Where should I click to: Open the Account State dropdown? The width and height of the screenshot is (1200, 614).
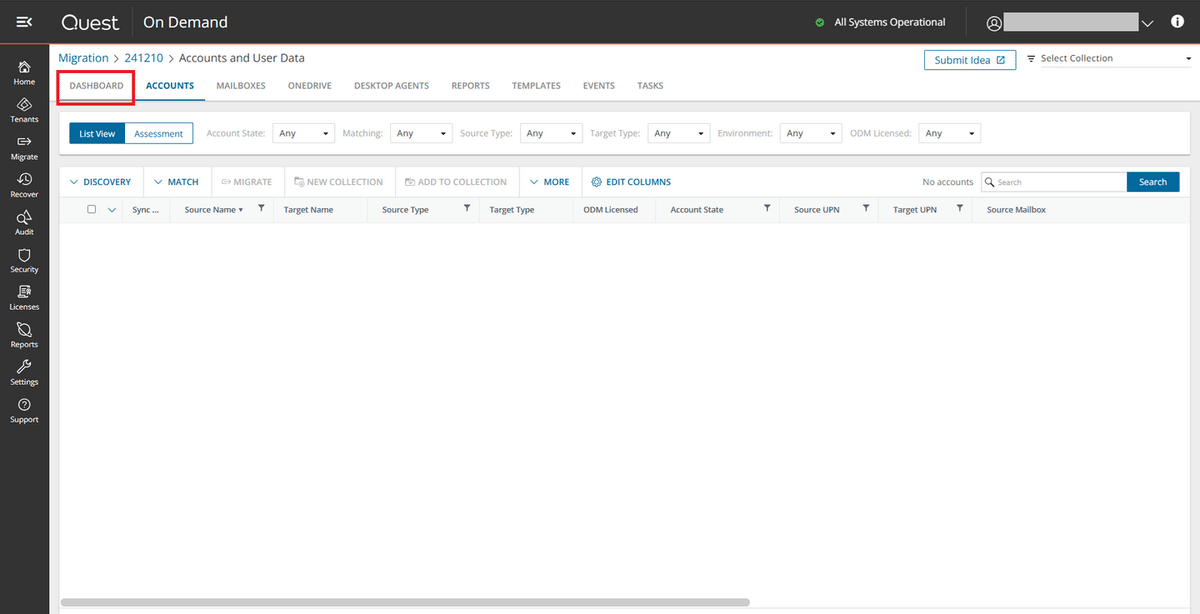[303, 132]
